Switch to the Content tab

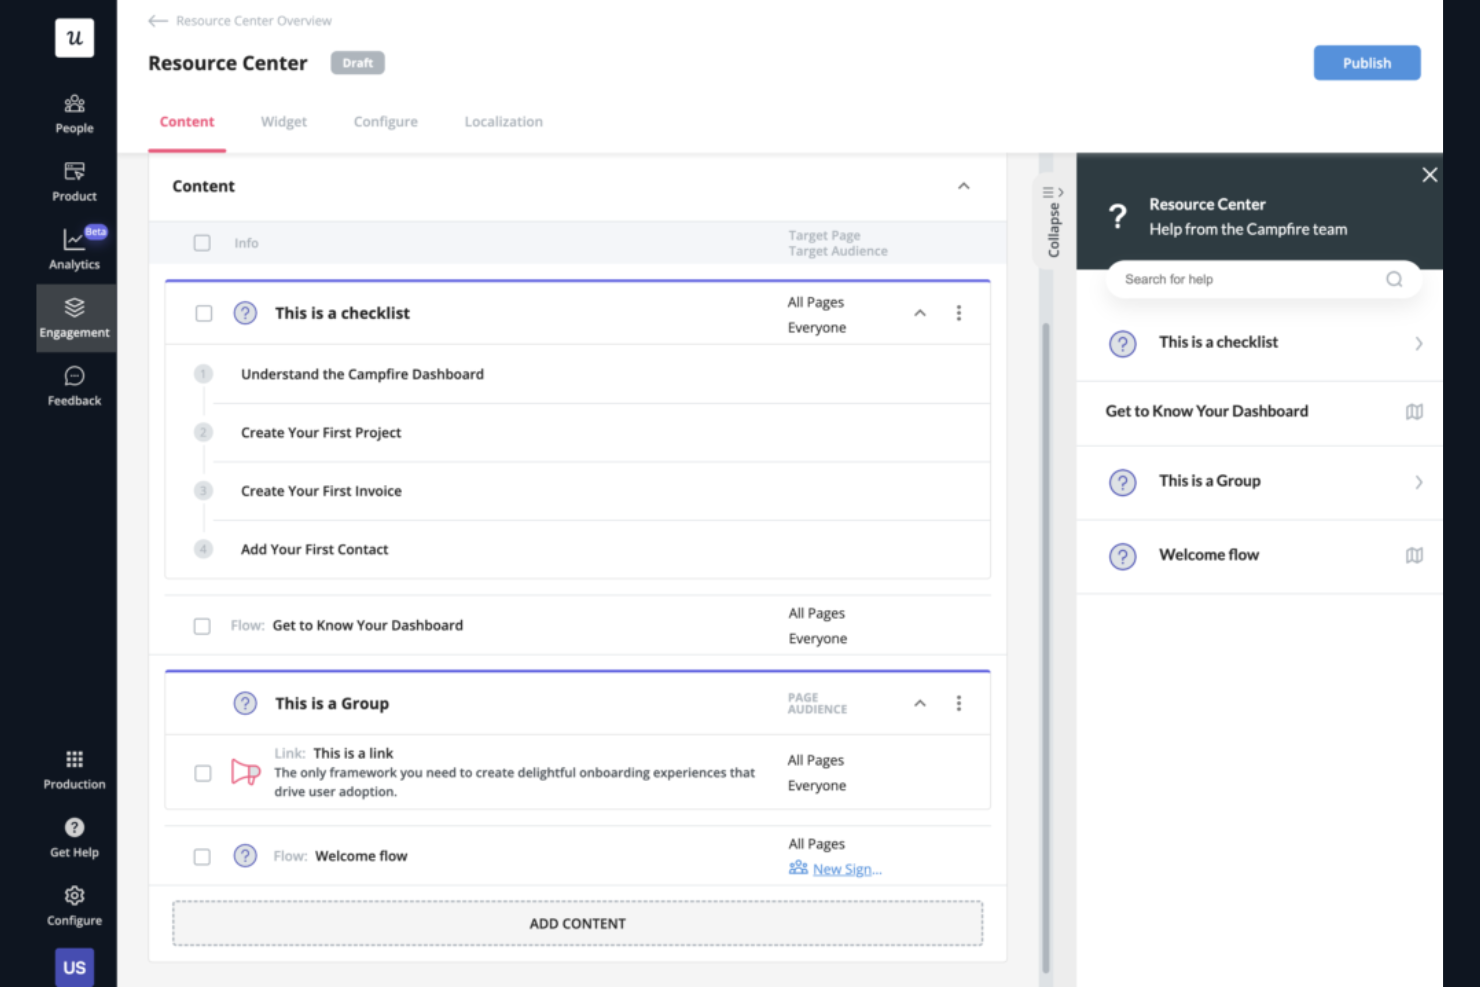tap(187, 122)
